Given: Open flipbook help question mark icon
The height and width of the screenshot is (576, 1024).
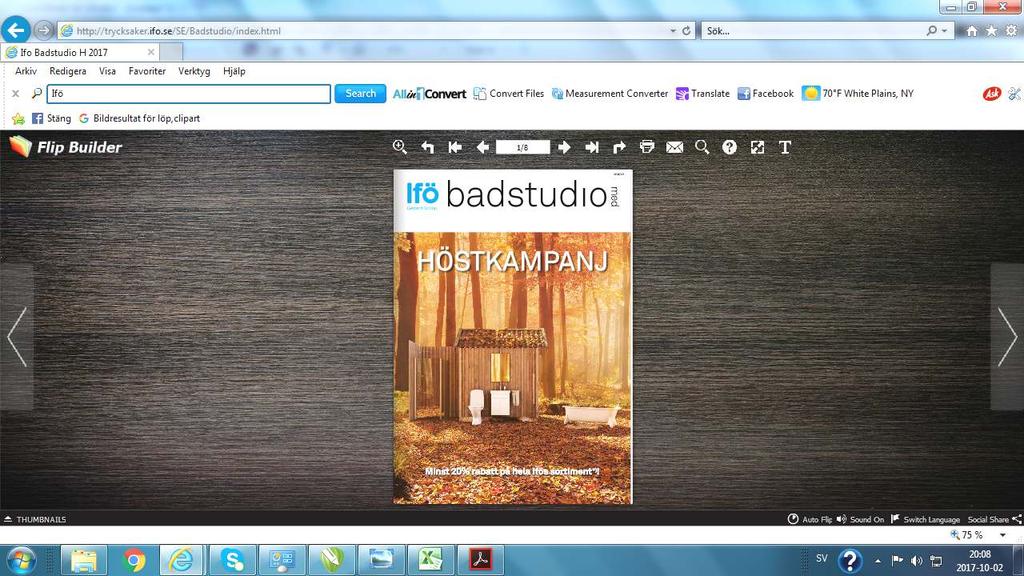Looking at the screenshot, I should pos(729,147).
